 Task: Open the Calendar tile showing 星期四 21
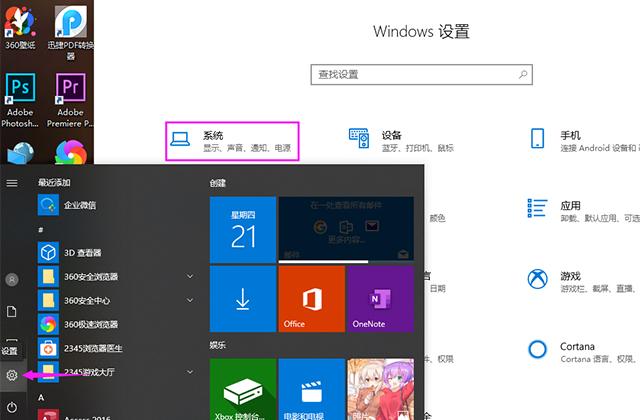pyautogui.click(x=243, y=230)
